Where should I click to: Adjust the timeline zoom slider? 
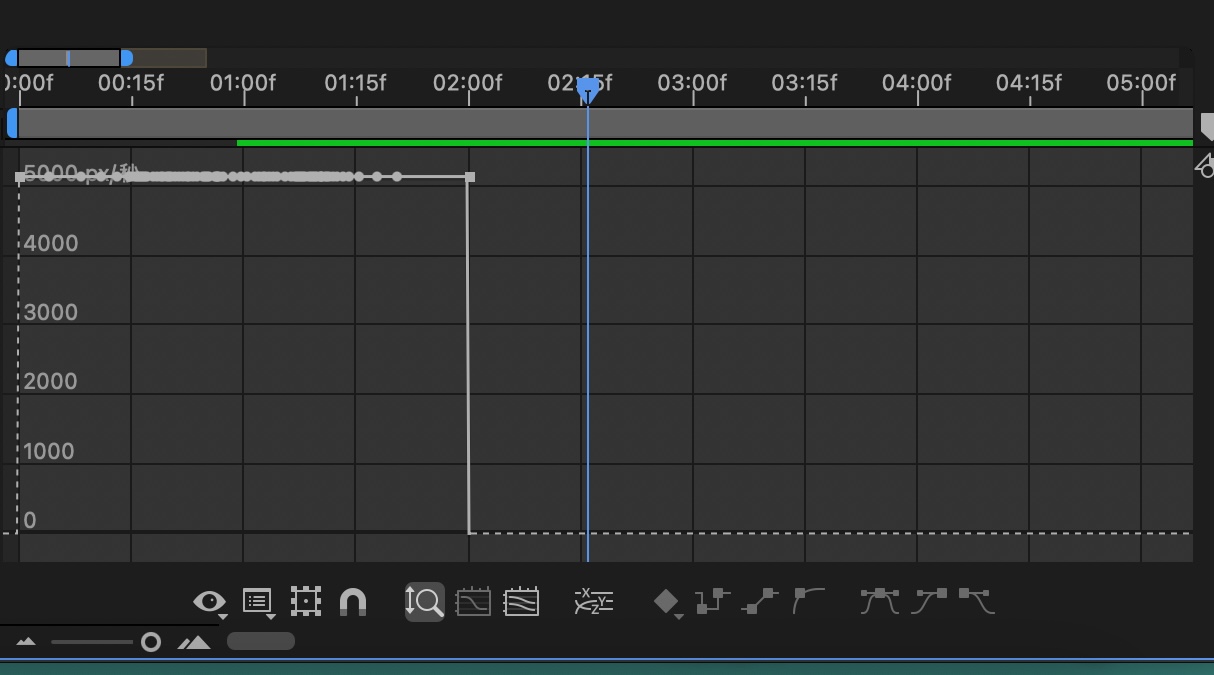(150, 641)
